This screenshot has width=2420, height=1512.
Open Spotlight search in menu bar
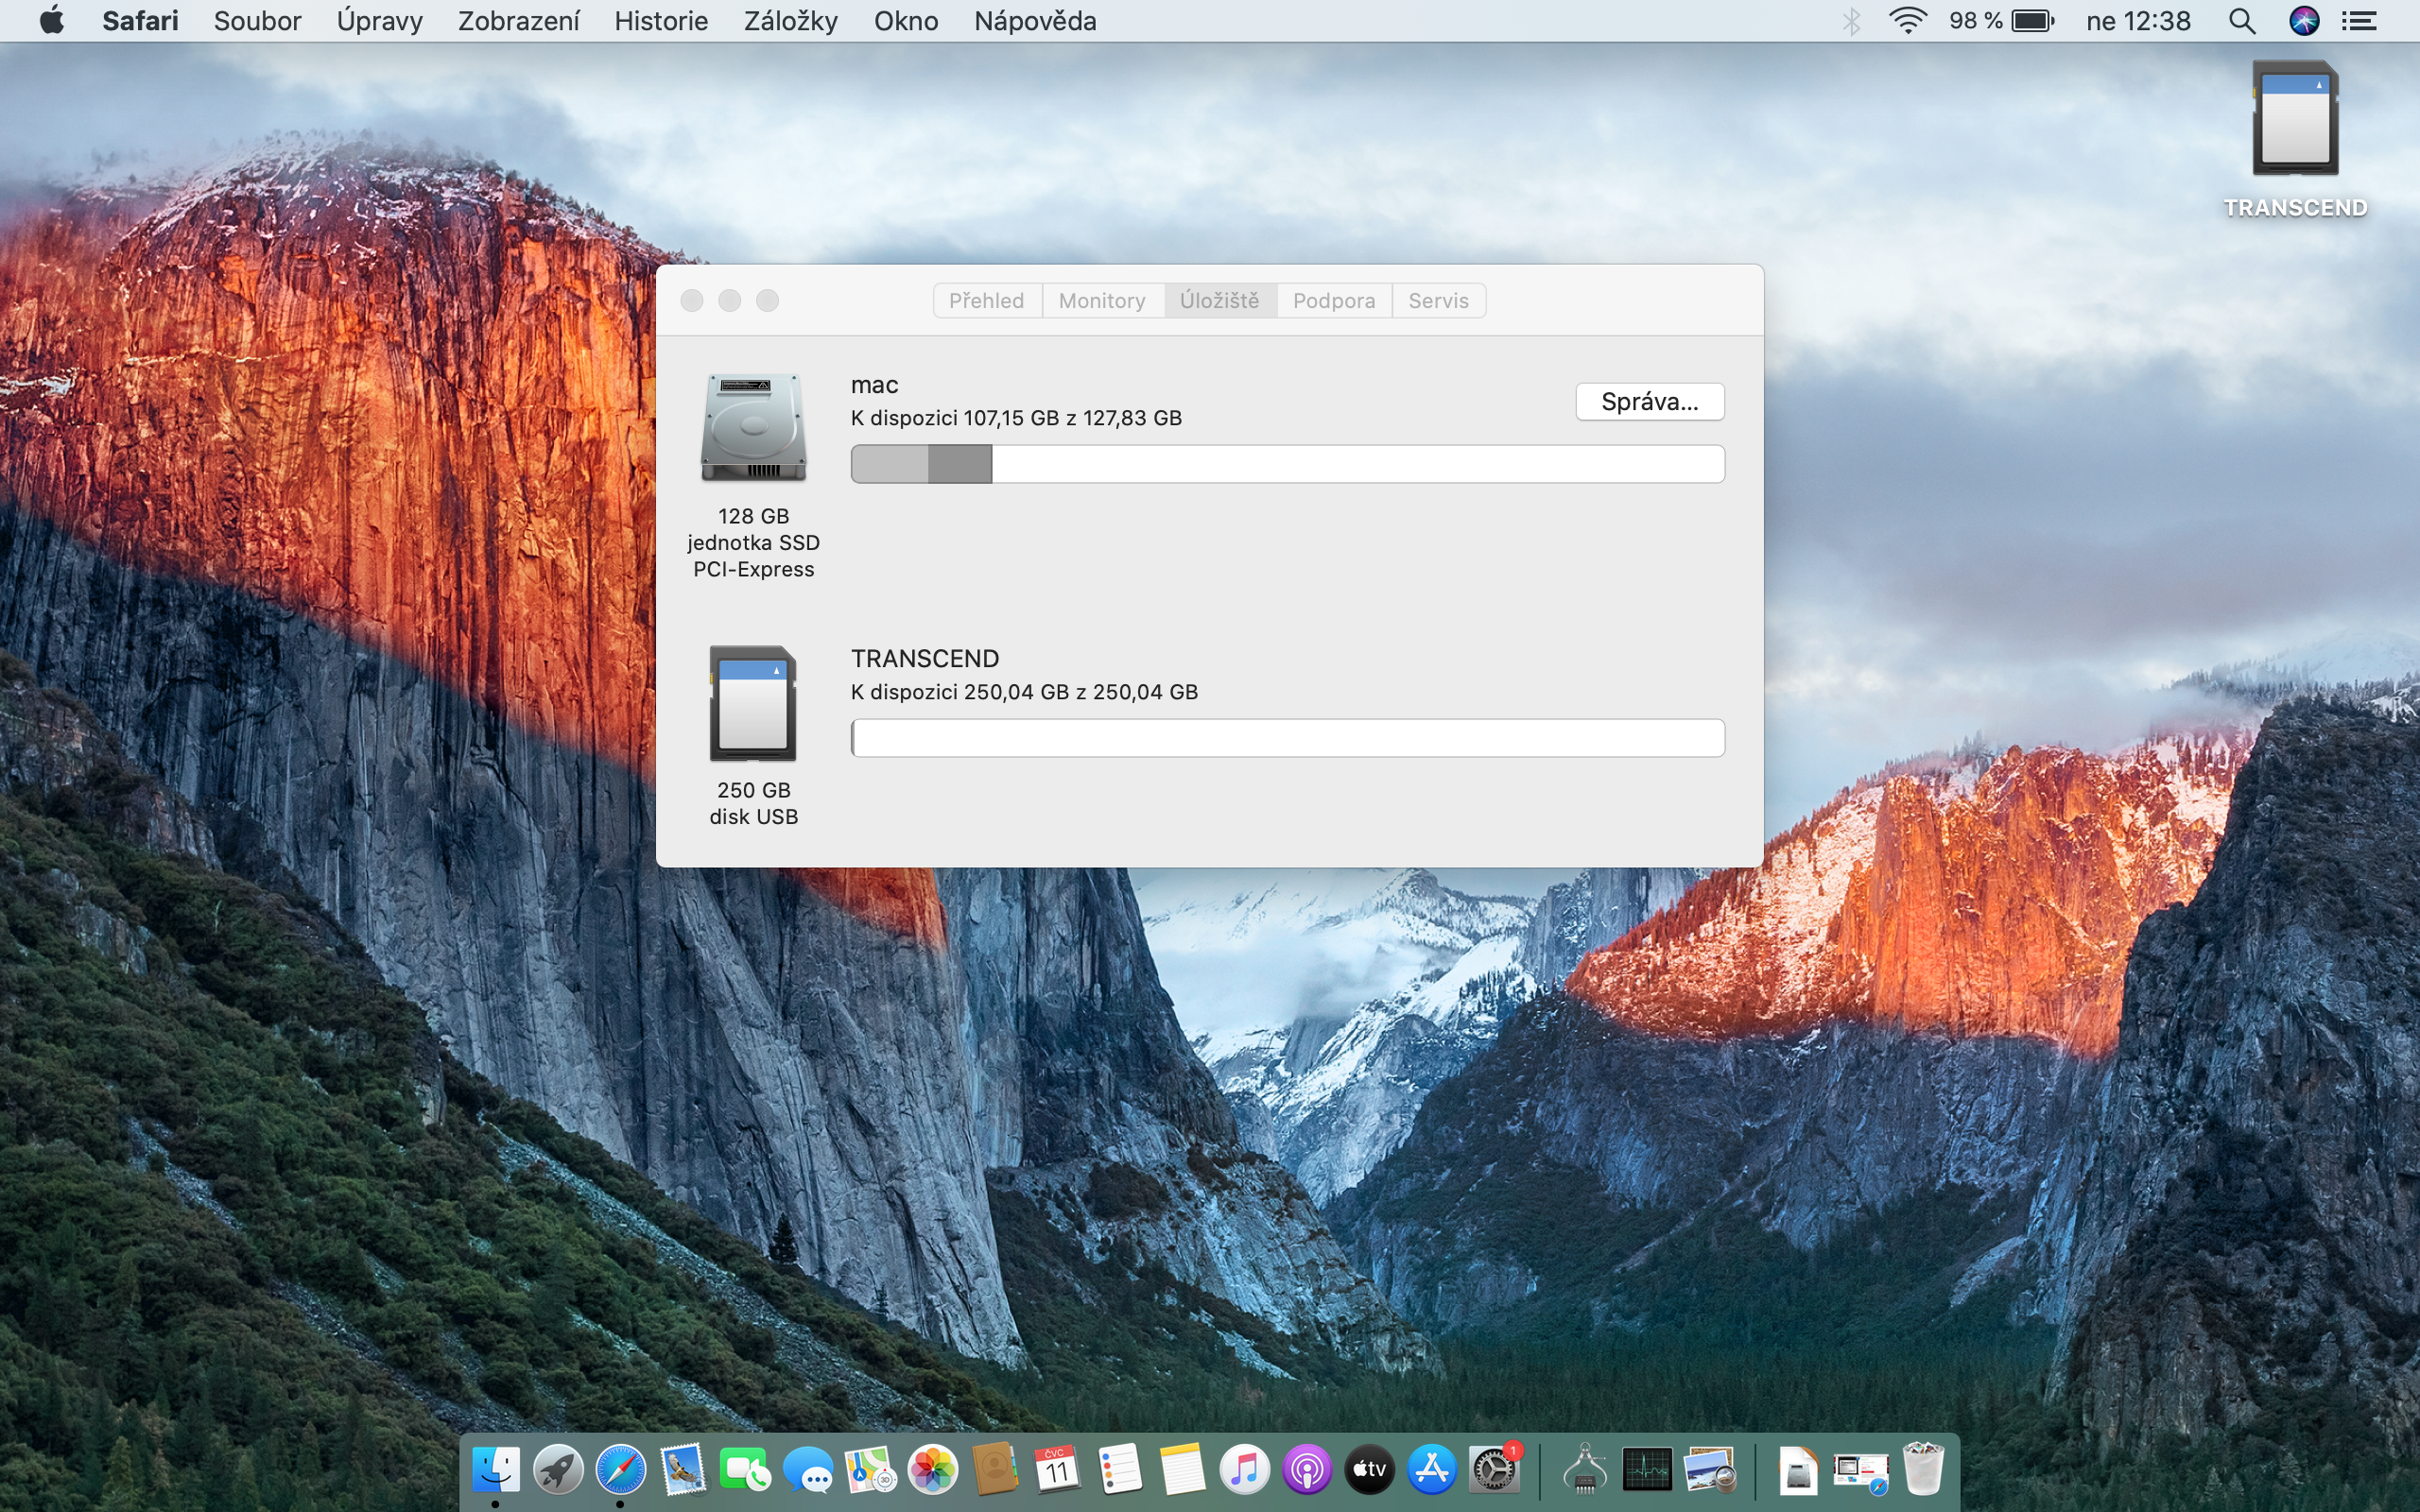pyautogui.click(x=2241, y=21)
